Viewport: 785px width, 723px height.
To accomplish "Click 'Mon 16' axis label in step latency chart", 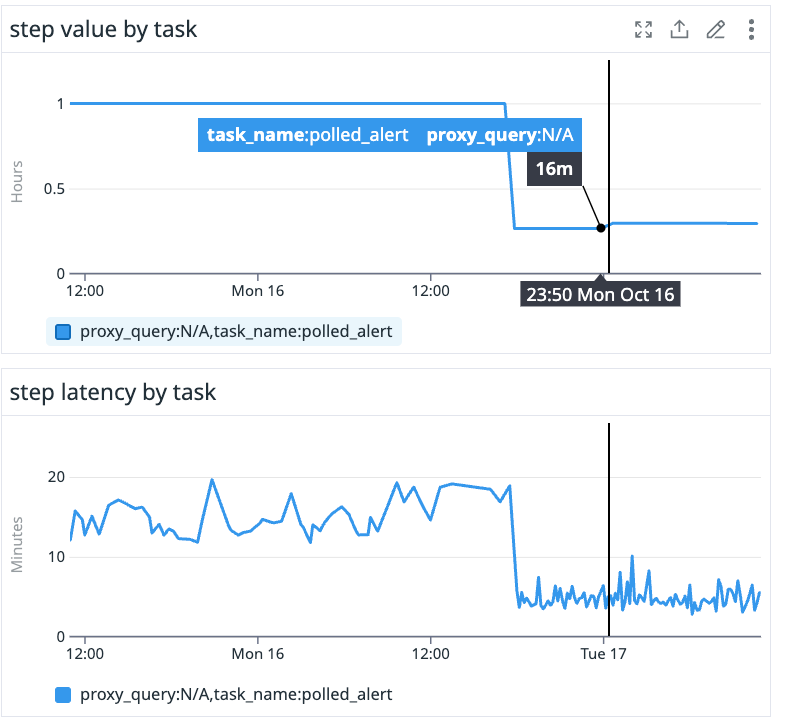I will tap(257, 654).
